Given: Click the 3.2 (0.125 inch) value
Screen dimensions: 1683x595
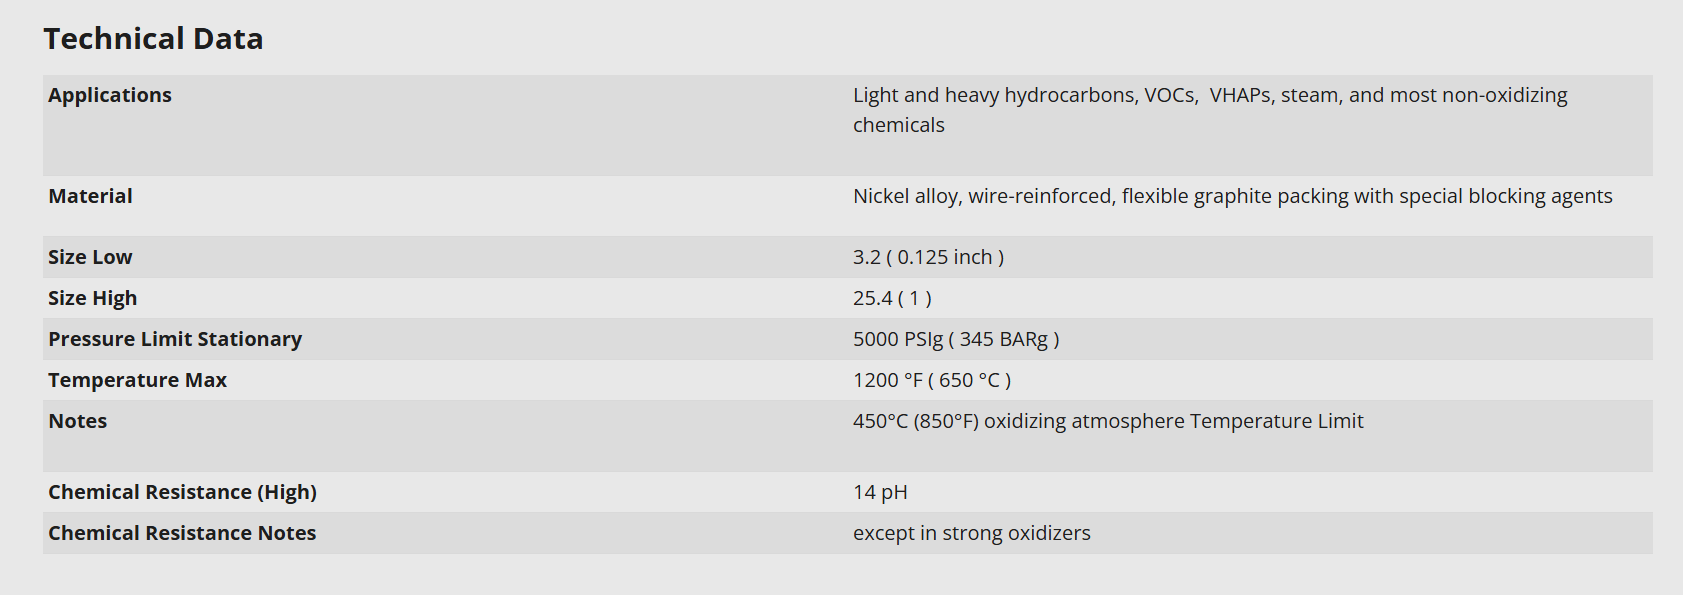Looking at the screenshot, I should point(928,257).
